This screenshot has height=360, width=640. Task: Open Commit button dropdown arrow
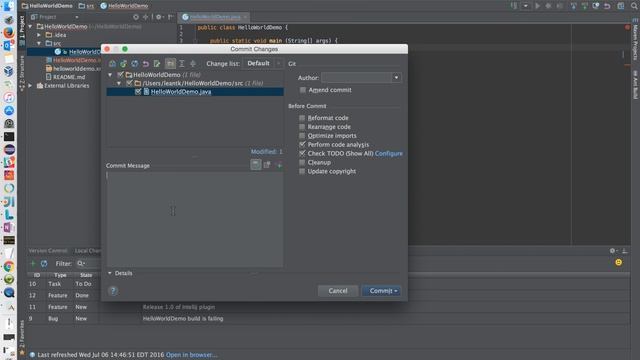tap(396, 291)
